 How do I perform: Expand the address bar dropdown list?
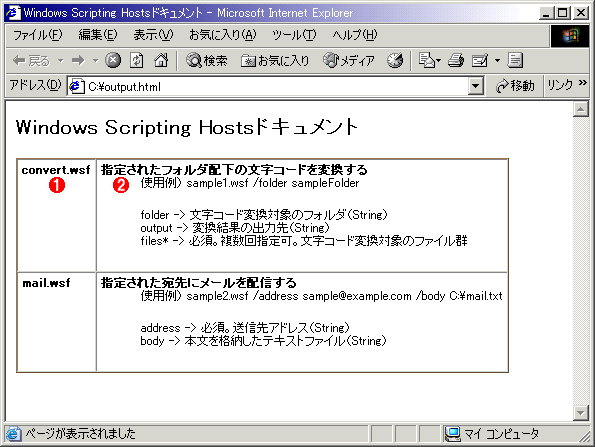(475, 87)
